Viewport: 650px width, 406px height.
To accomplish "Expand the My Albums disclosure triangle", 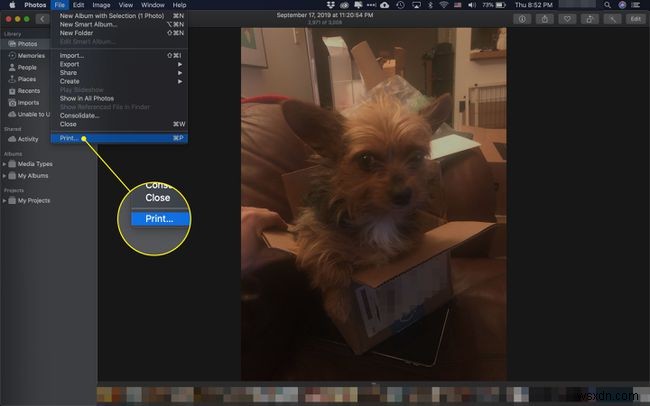I will click(4, 176).
